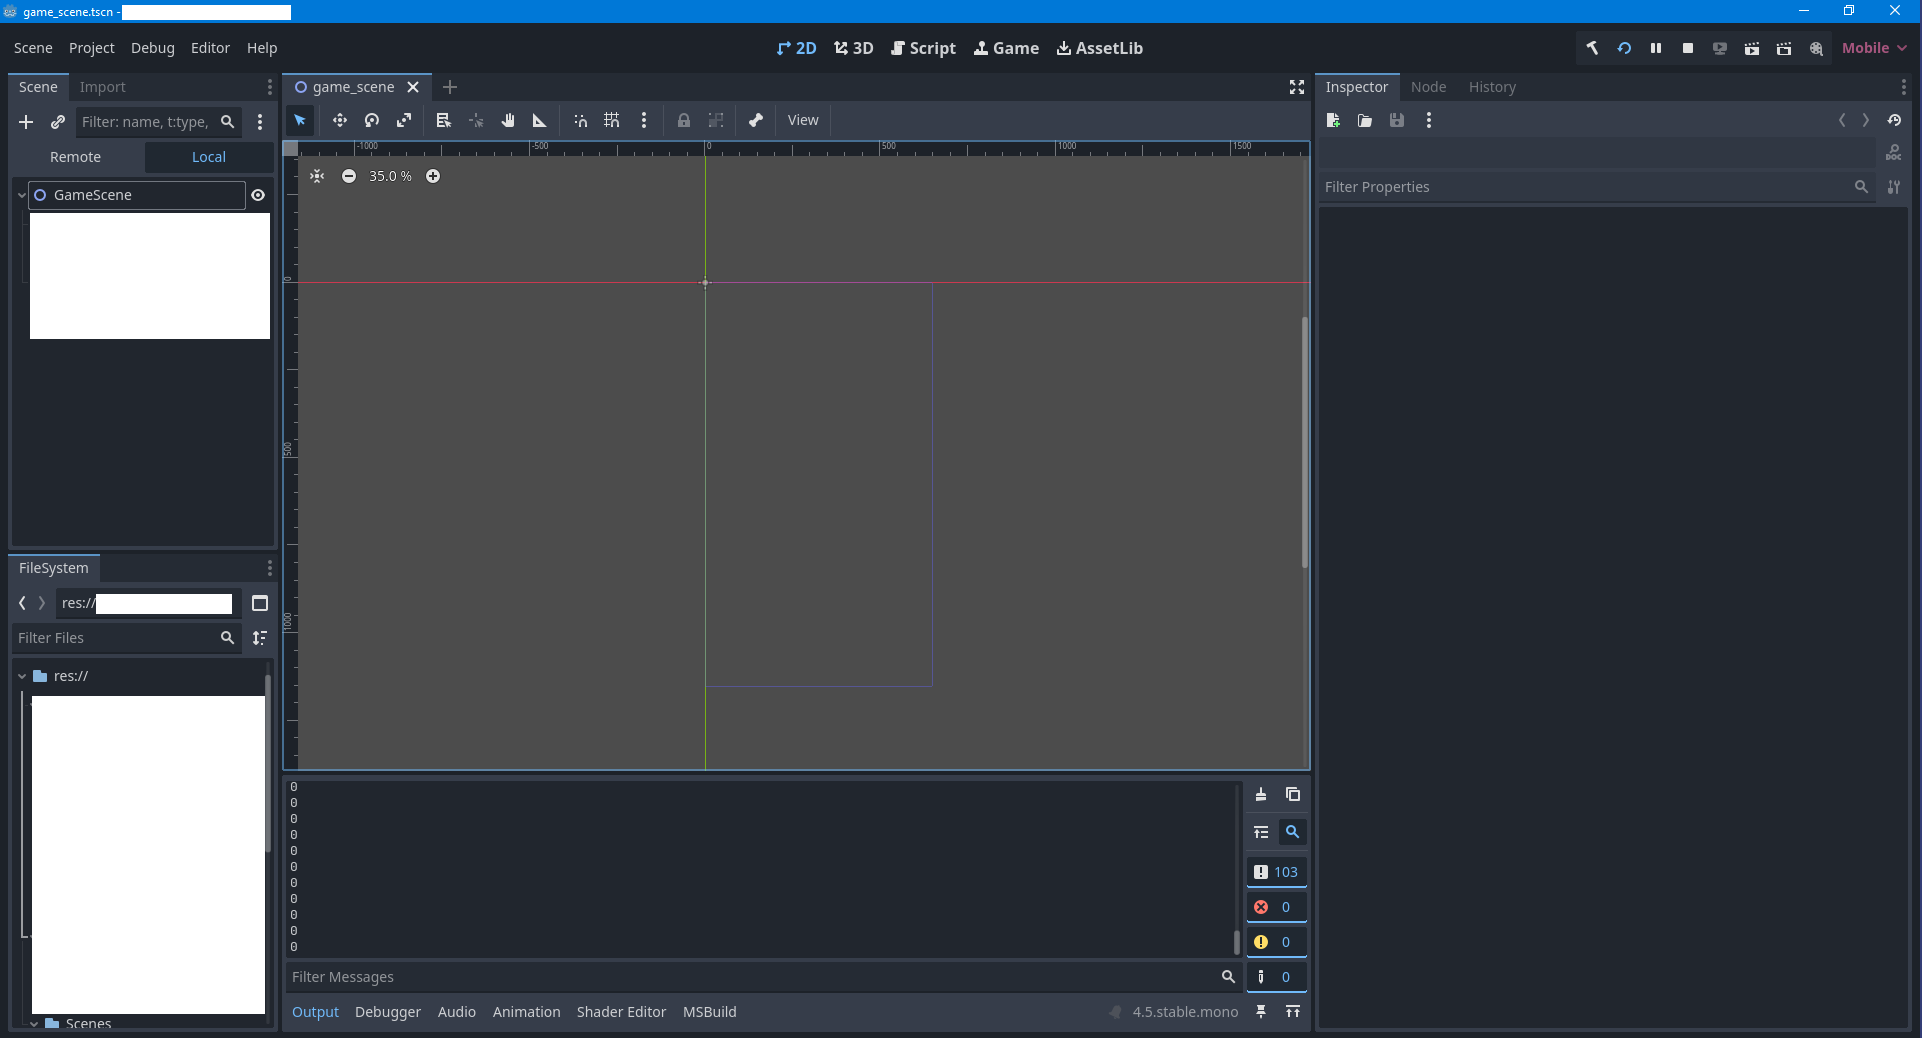Toggle grid snapping in the viewport toolbar
This screenshot has height=1038, width=1922.
pos(612,120)
